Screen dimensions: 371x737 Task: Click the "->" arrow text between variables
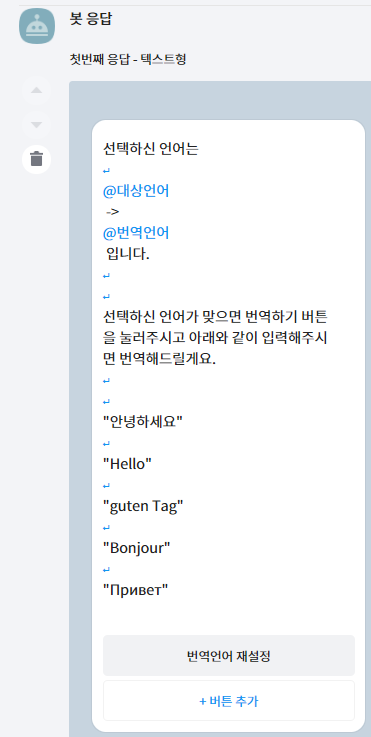pyautogui.click(x=113, y=212)
